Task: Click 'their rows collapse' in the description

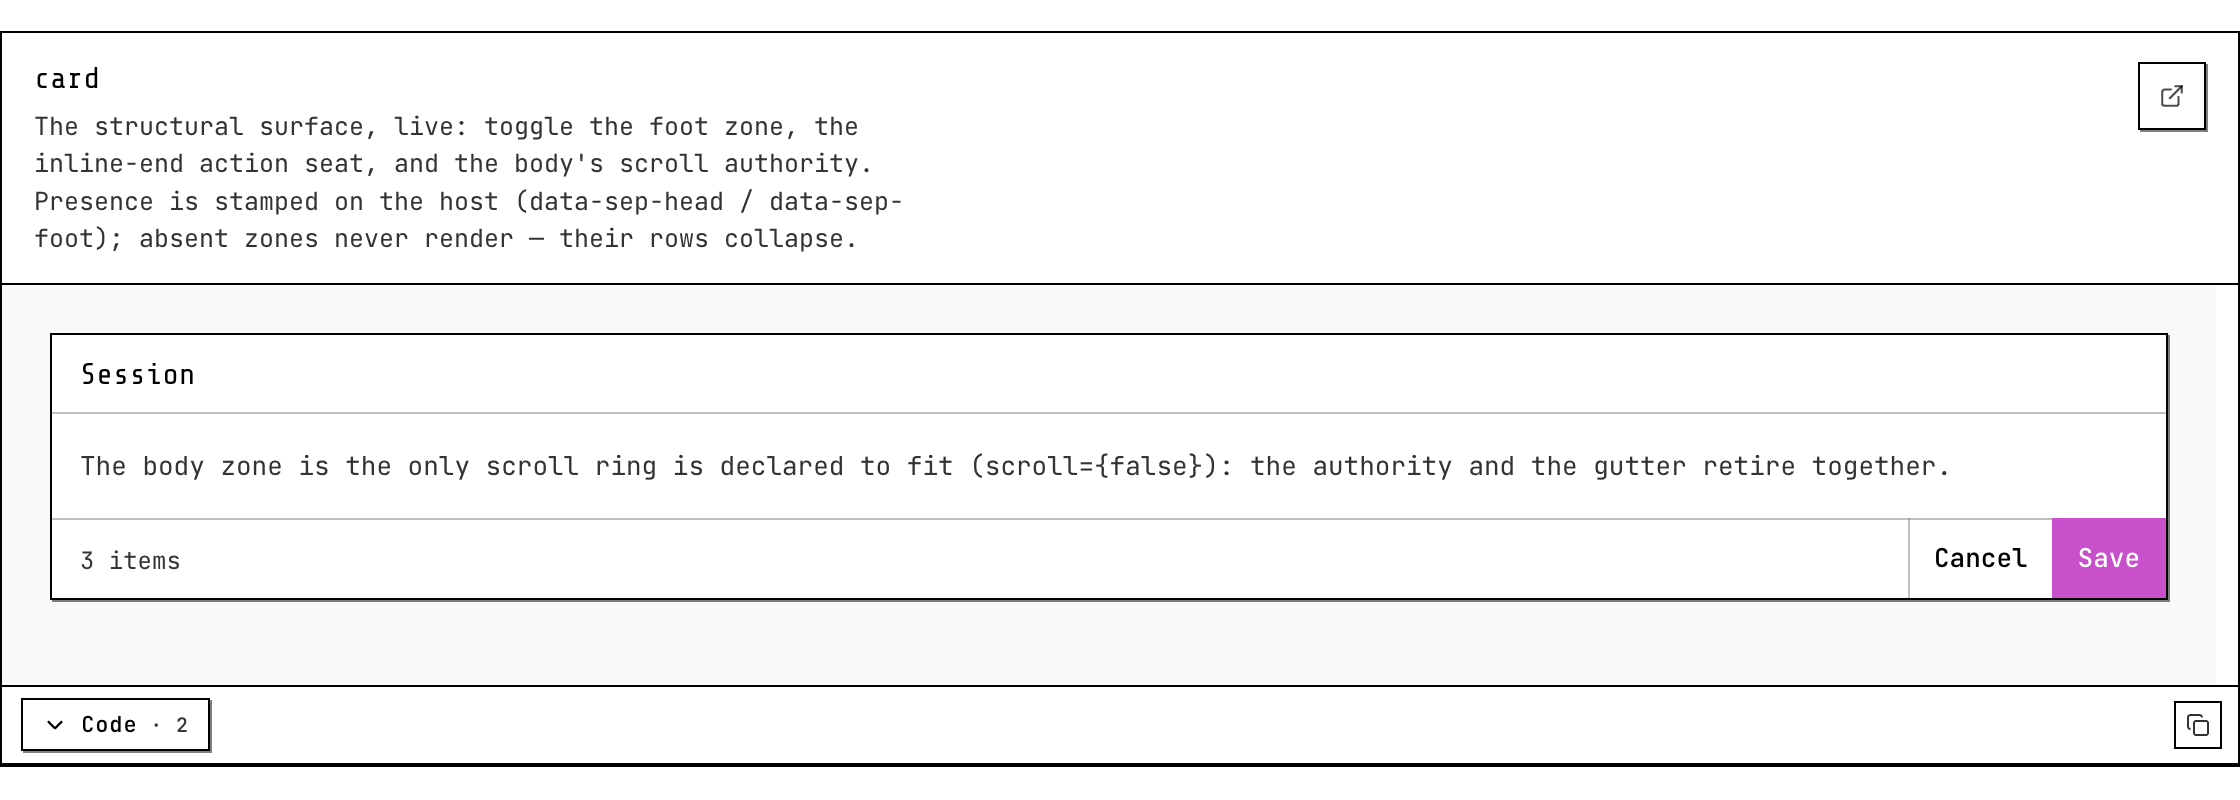Action: click(x=708, y=239)
